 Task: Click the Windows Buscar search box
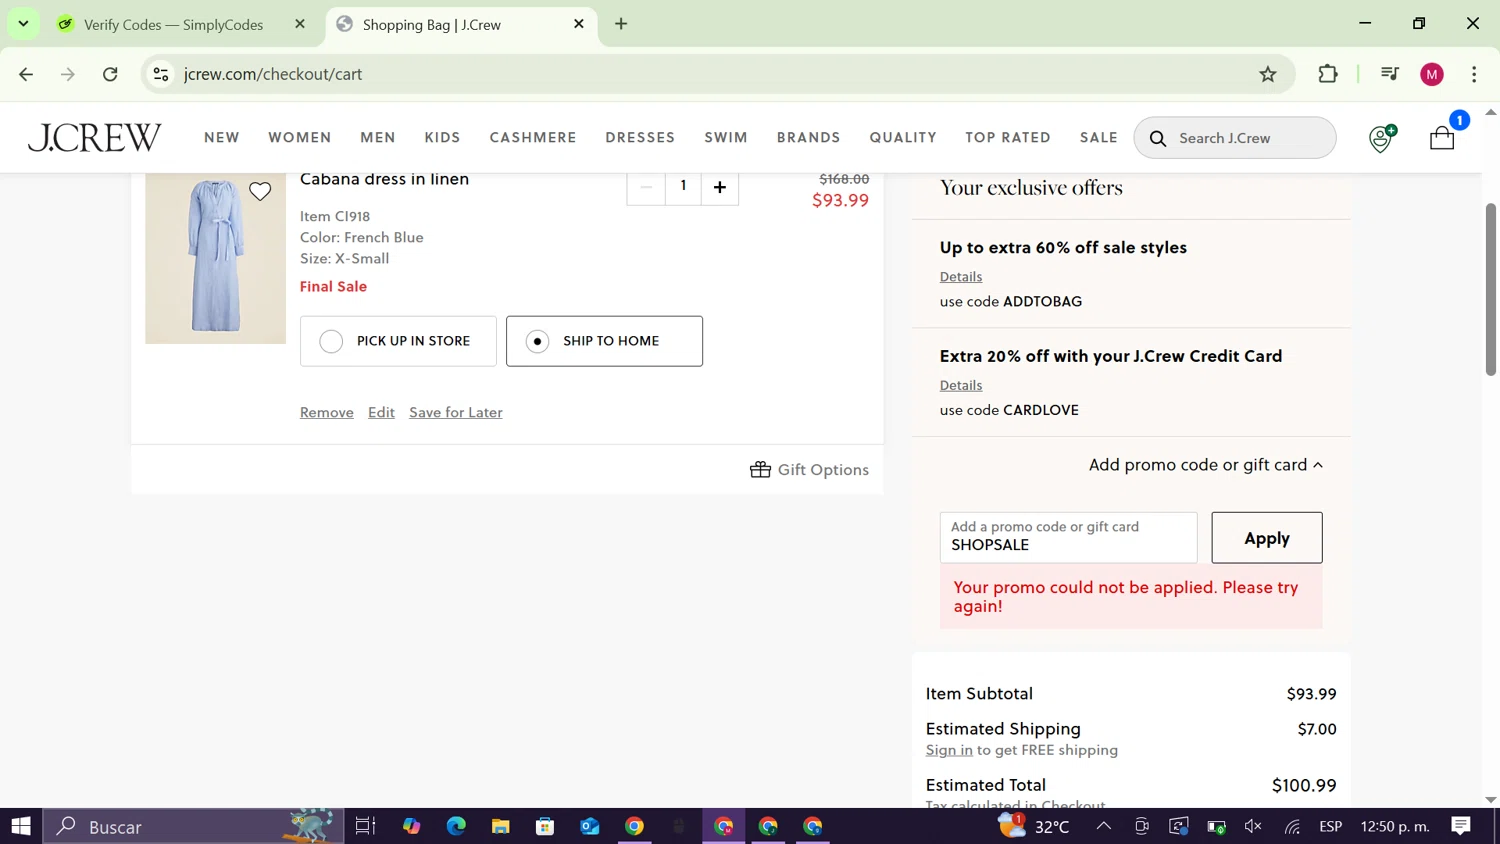[193, 826]
